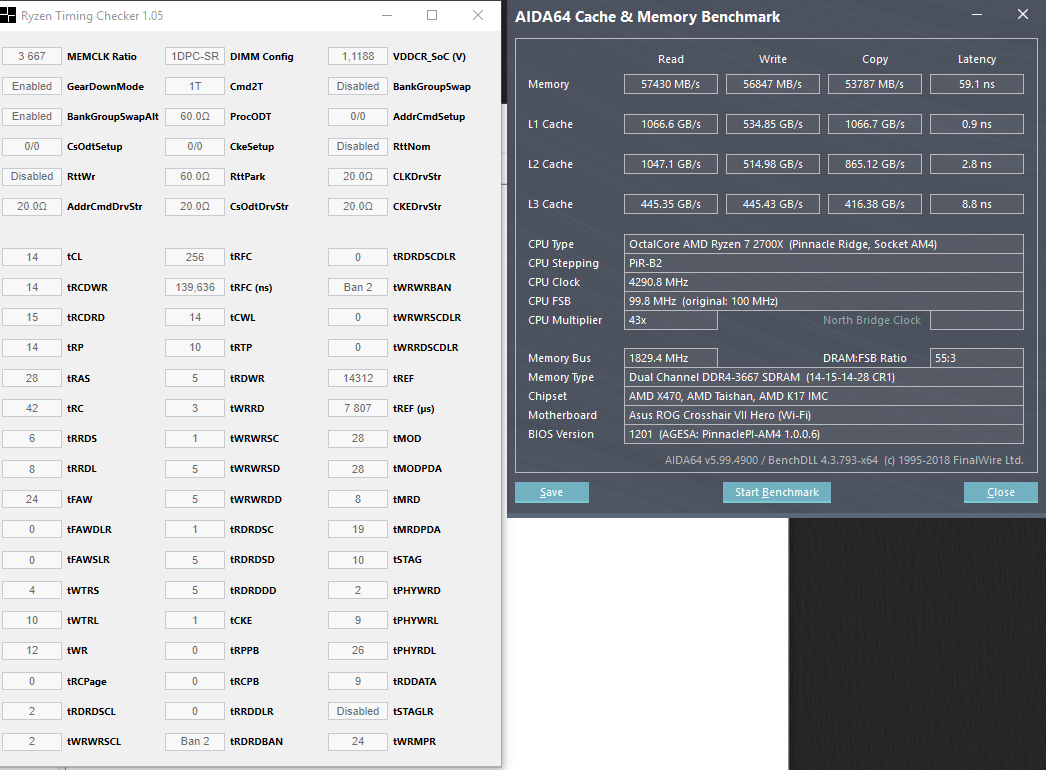
Task: Click the CPU Type field with Ryzen 7 2700X
Action: click(x=823, y=244)
